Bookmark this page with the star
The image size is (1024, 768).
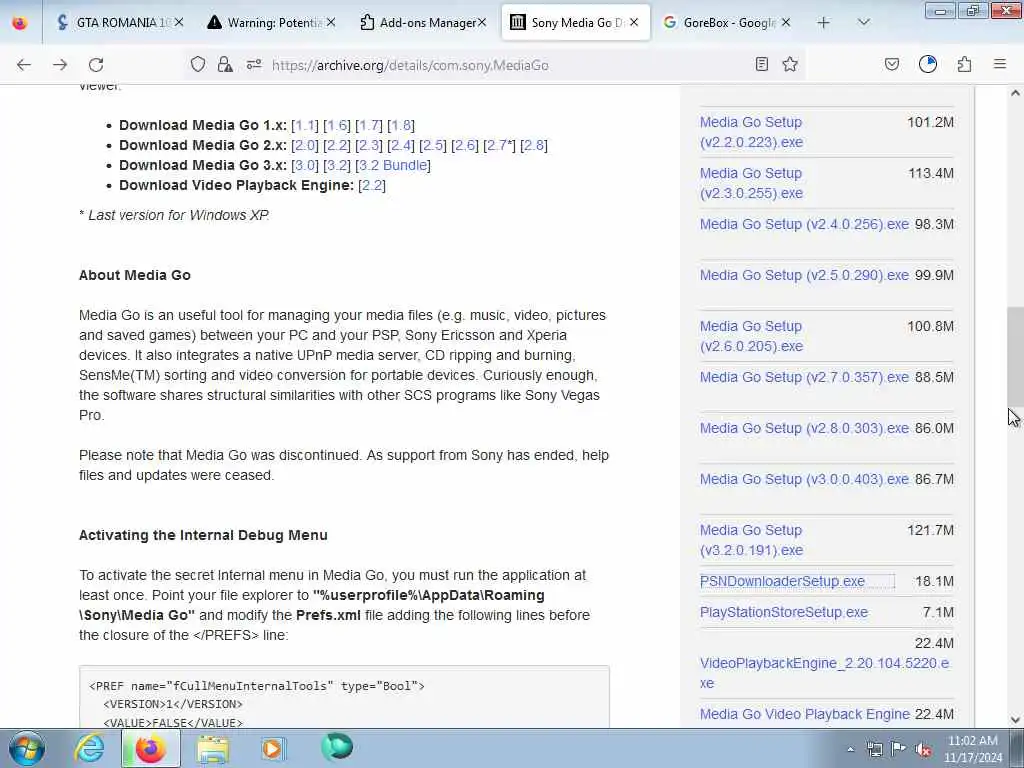[790, 64]
